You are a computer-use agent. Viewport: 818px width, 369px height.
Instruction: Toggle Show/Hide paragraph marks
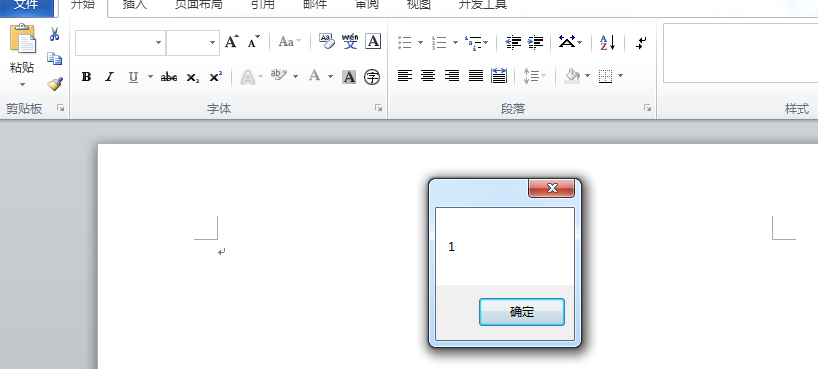point(641,43)
